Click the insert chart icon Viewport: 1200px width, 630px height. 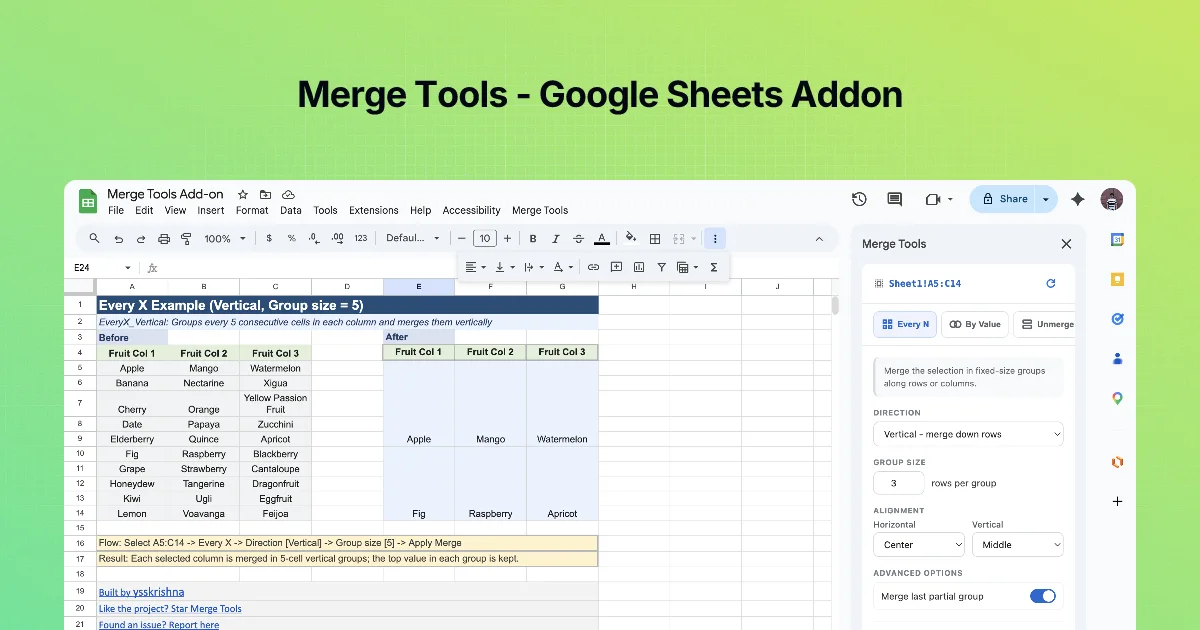click(x=639, y=267)
